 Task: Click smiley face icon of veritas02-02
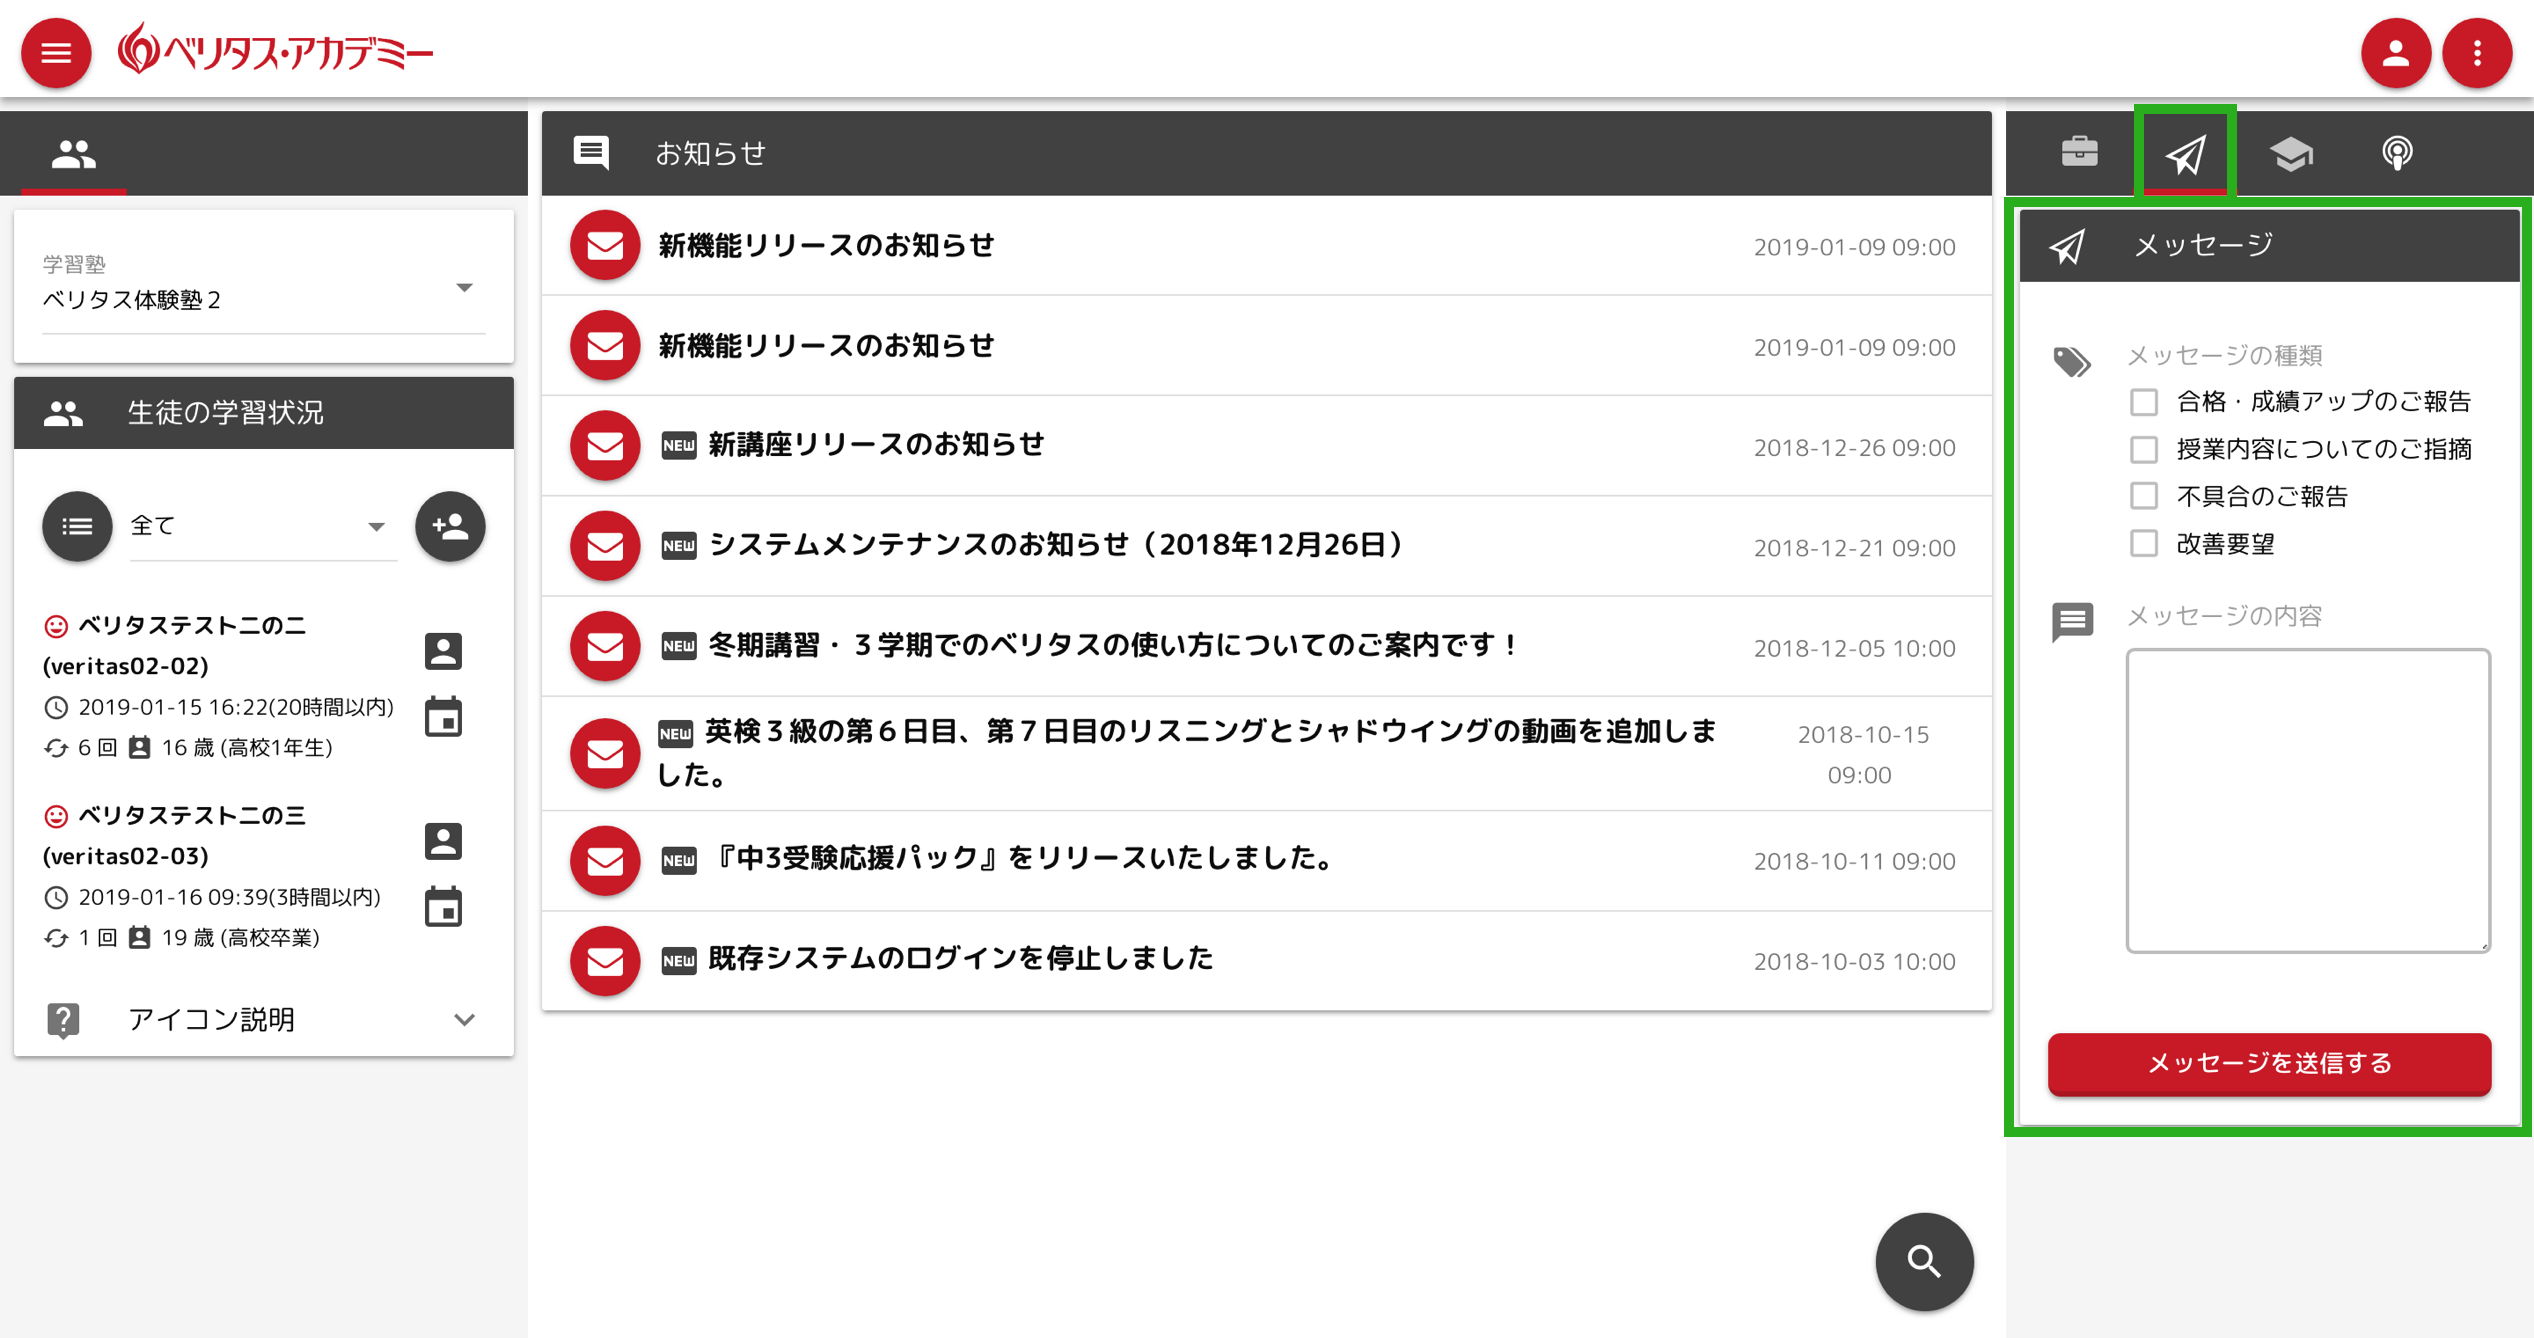click(56, 627)
